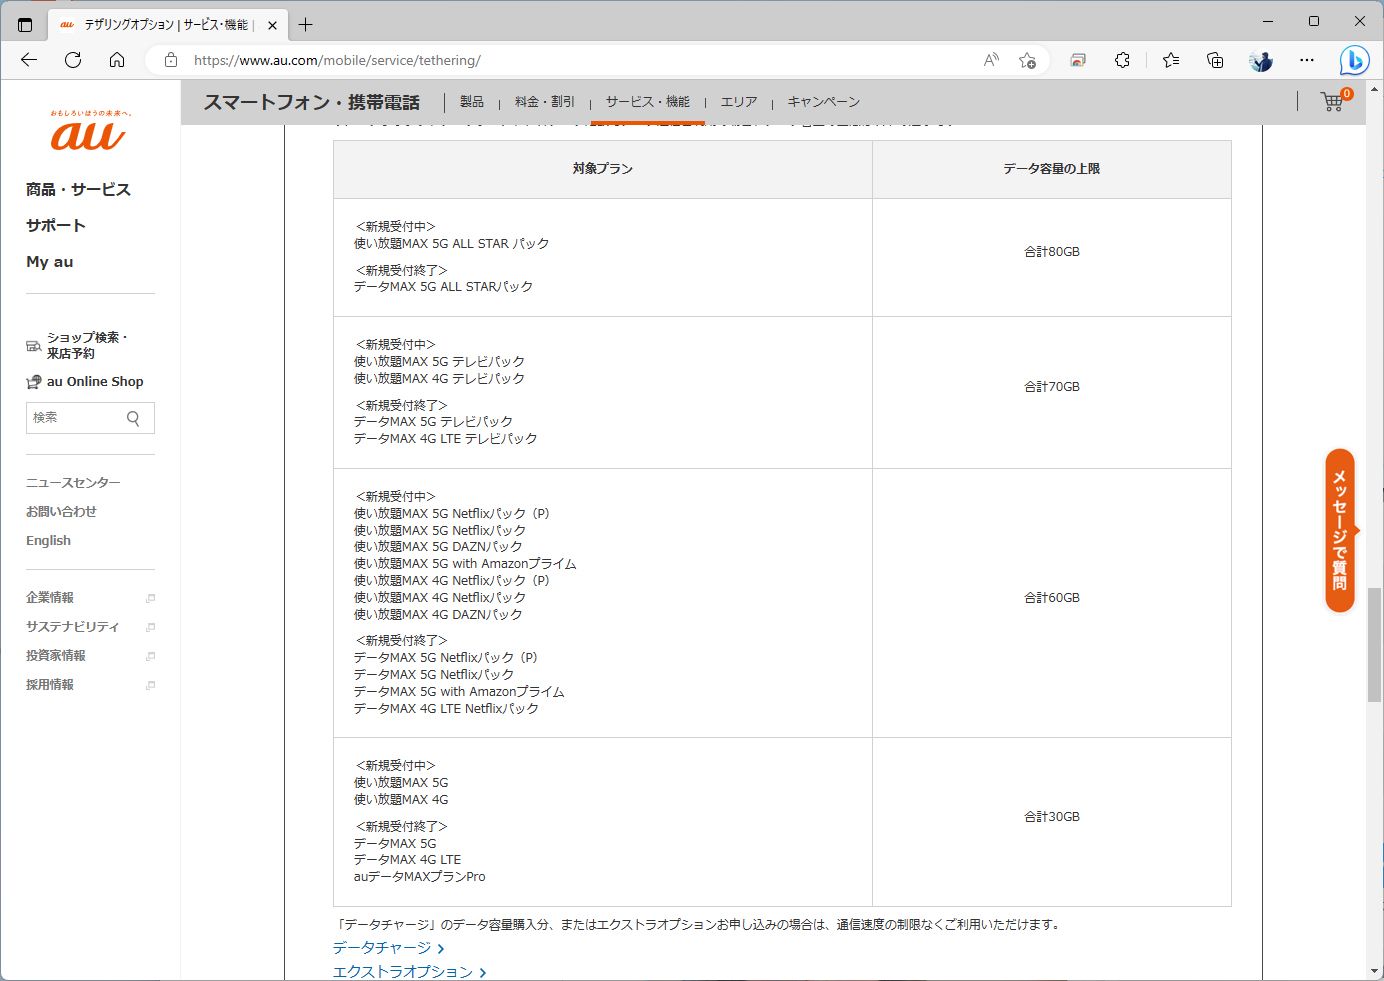Viewport: 1384px width, 981px height.
Task: Open サービス・機能 menu
Action: (x=648, y=102)
